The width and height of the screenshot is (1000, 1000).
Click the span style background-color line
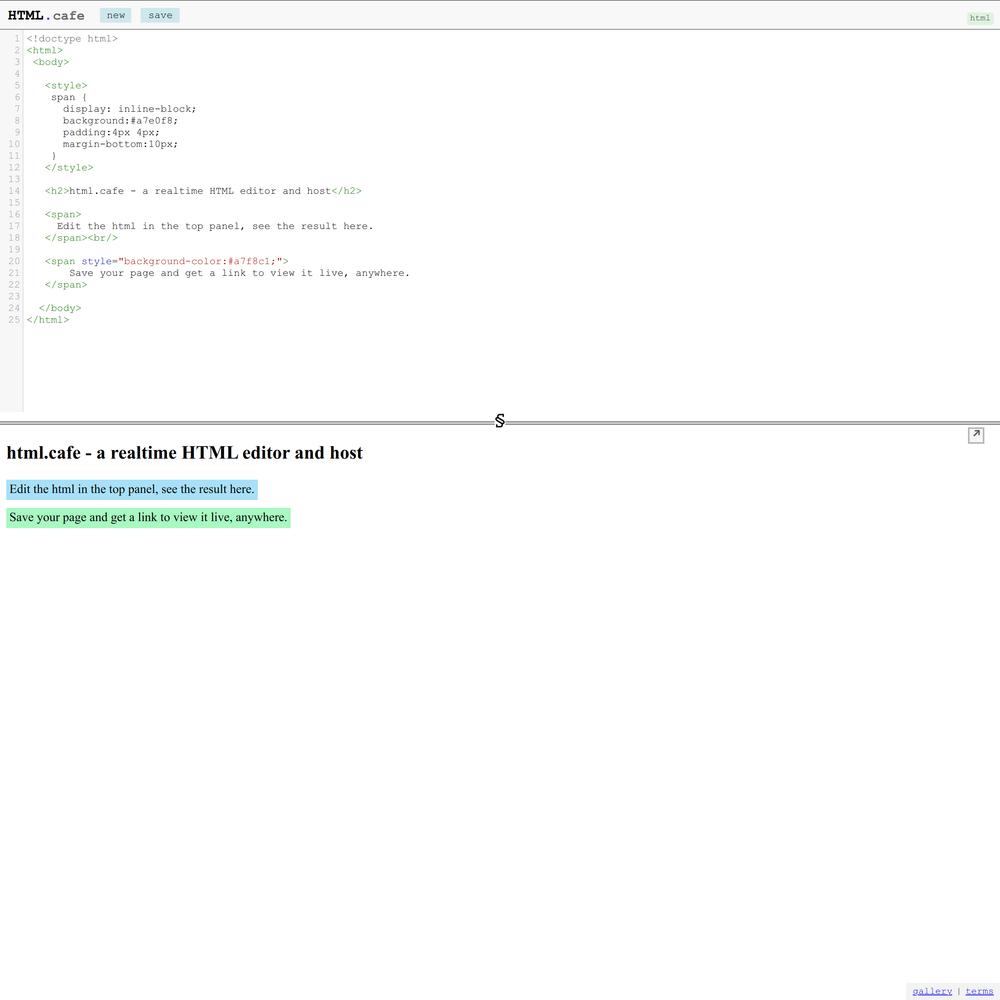click(x=166, y=261)
